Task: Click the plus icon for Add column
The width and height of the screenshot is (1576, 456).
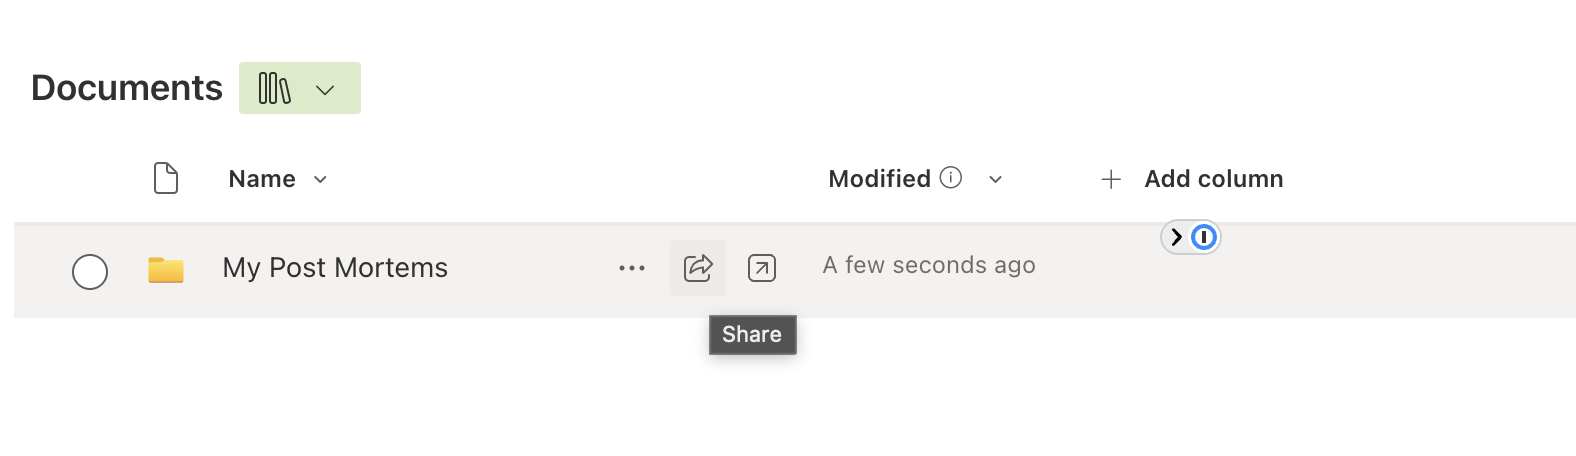Action: (1111, 180)
